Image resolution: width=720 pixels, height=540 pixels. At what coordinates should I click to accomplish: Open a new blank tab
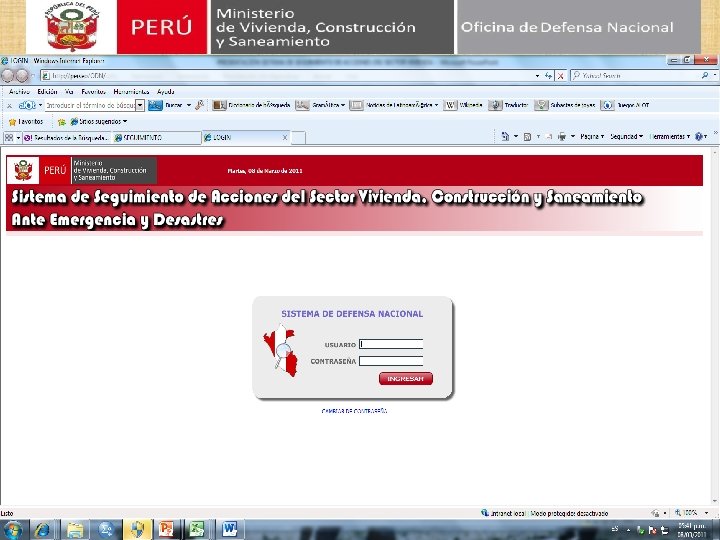point(298,138)
